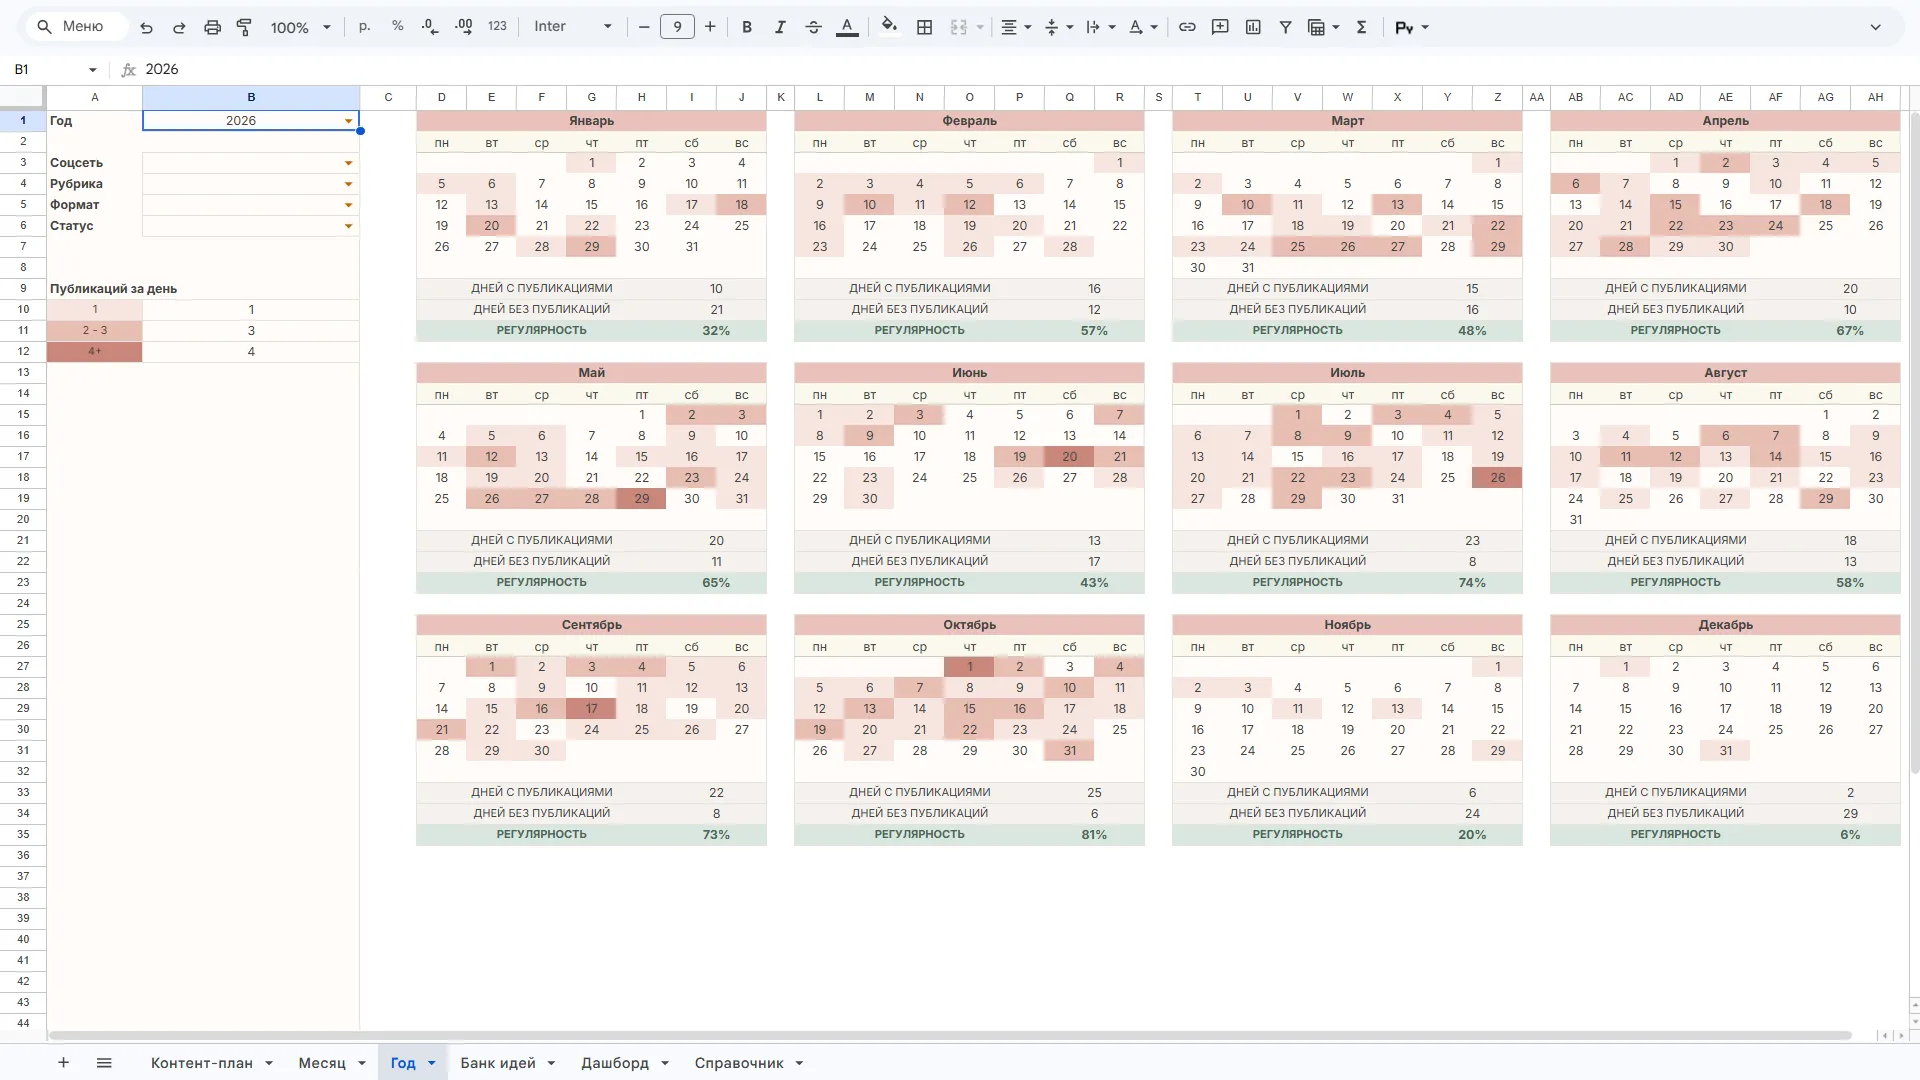1920x1080 pixels.
Task: Activate the paint format tool
Action: click(x=244, y=27)
